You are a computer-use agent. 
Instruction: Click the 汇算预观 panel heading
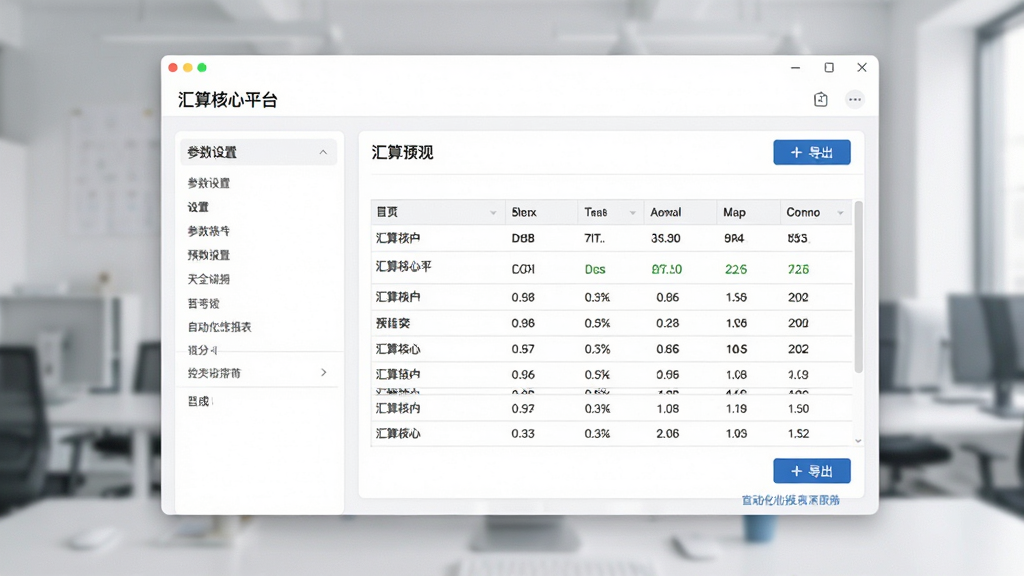pyautogui.click(x=402, y=152)
